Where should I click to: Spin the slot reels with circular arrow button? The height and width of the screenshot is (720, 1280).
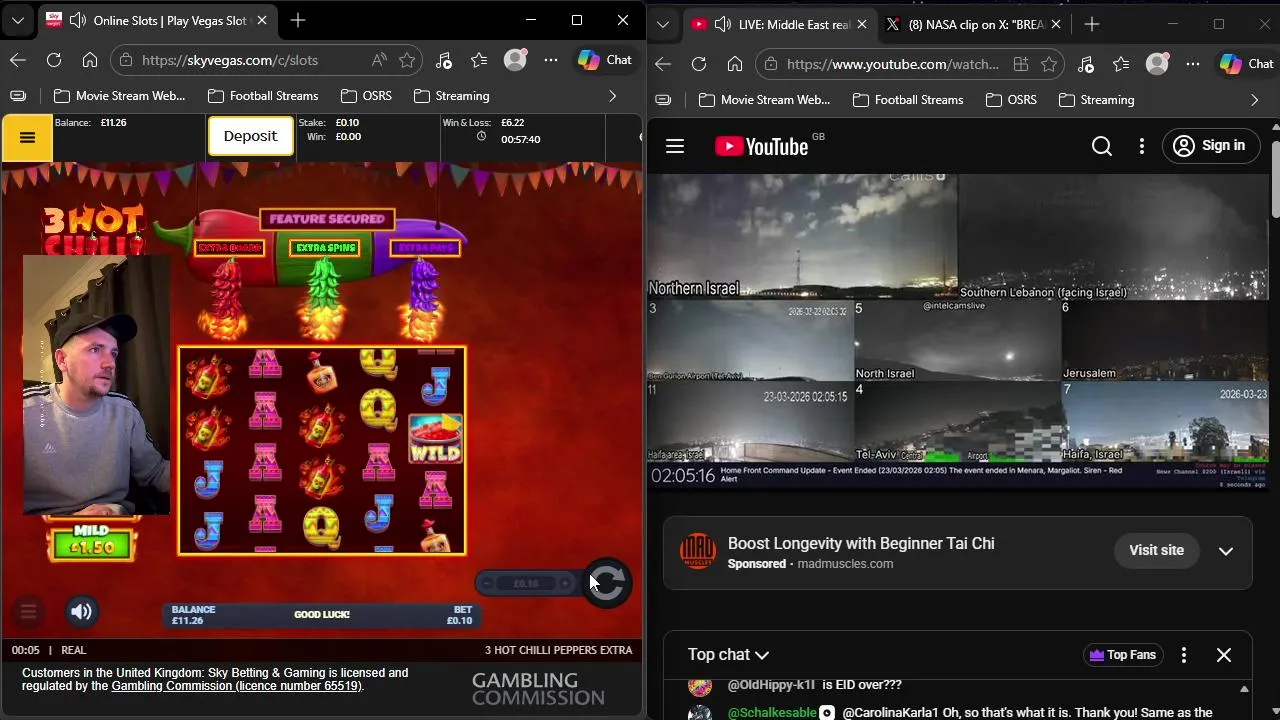(607, 582)
